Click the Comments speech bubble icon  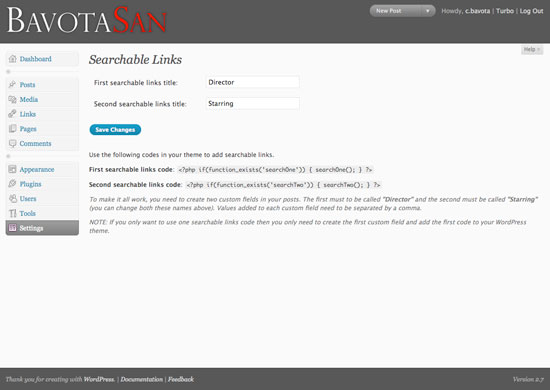[x=13, y=143]
